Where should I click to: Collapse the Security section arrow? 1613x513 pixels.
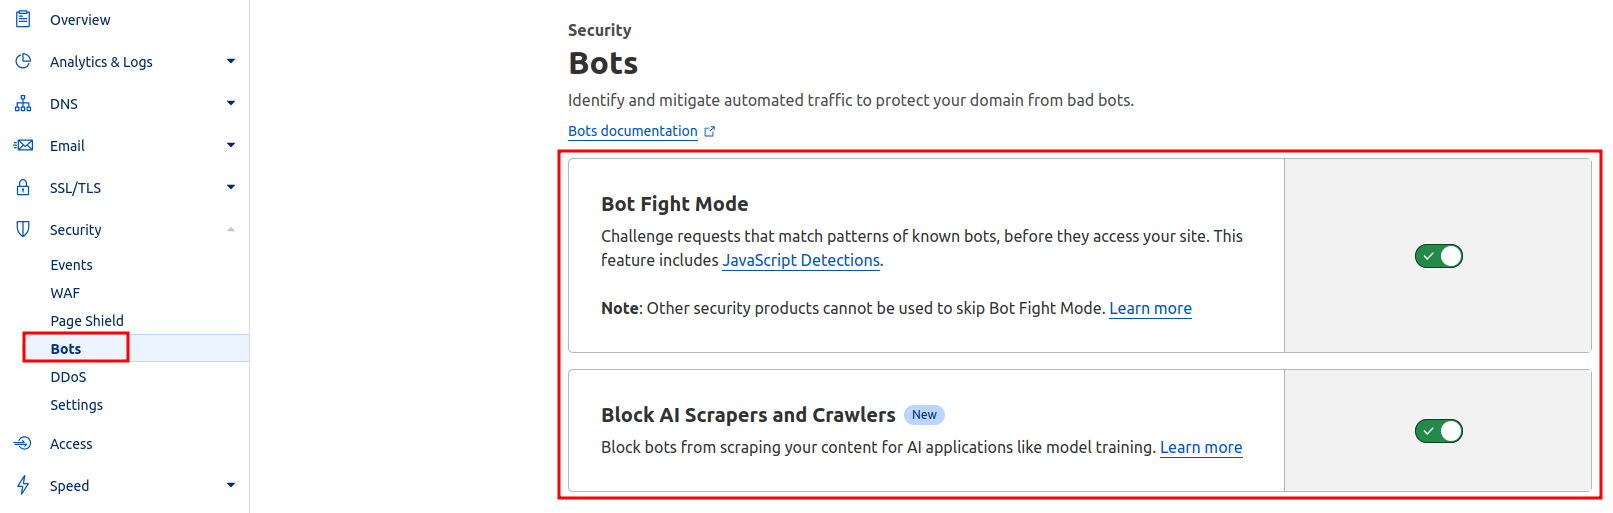pos(231,229)
